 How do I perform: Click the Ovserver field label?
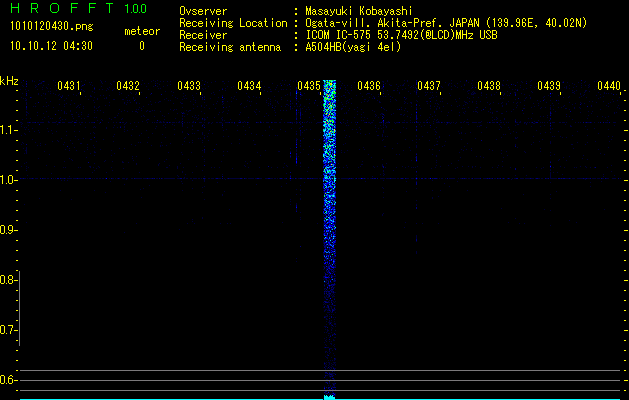pos(203,11)
